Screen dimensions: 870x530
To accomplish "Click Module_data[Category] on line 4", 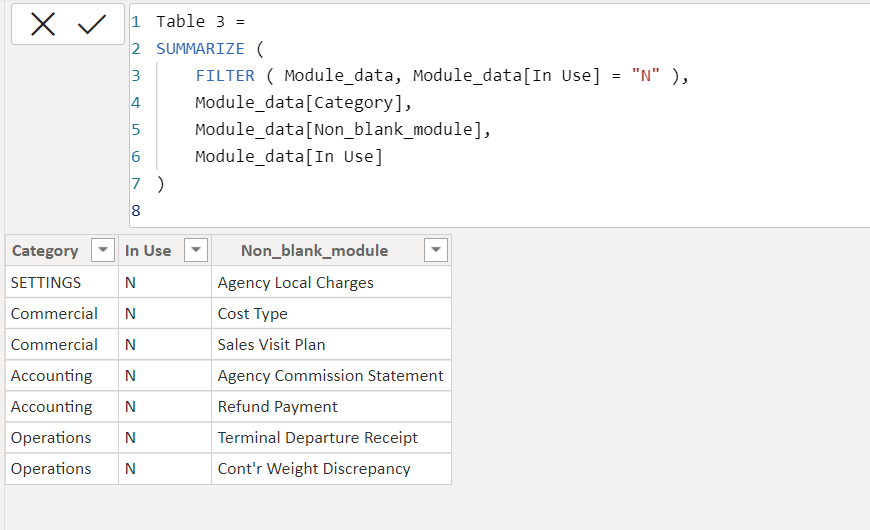I will (x=299, y=103).
